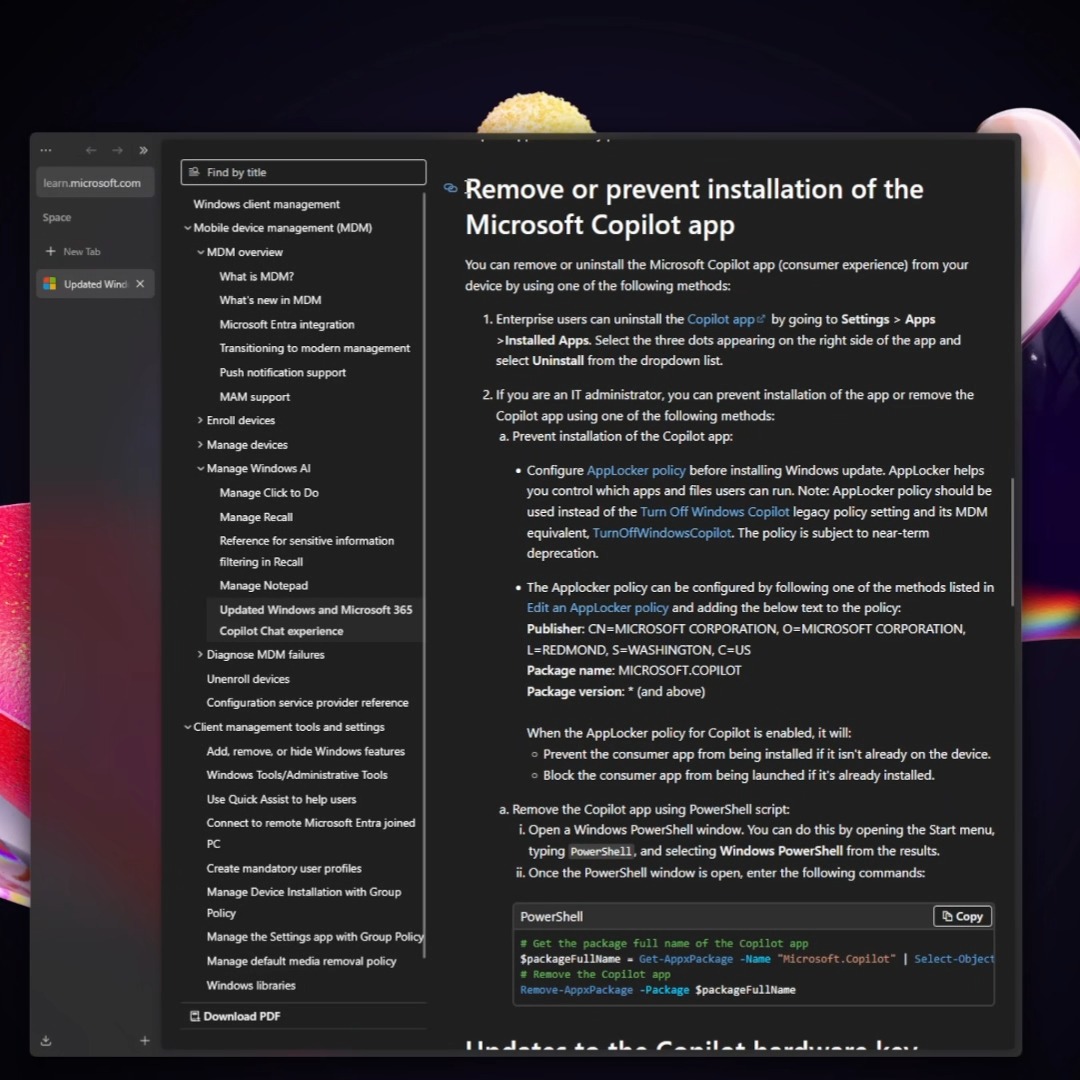The width and height of the screenshot is (1080, 1080).
Task: Open the browser three-dots menu
Action: point(45,150)
